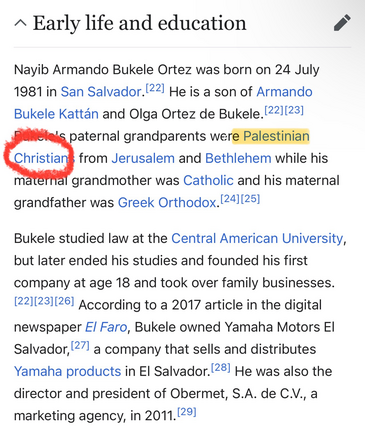Open citation 28 after El Salvador
Image resolution: width=365 pixels, height=439 pixels.
coord(221,368)
